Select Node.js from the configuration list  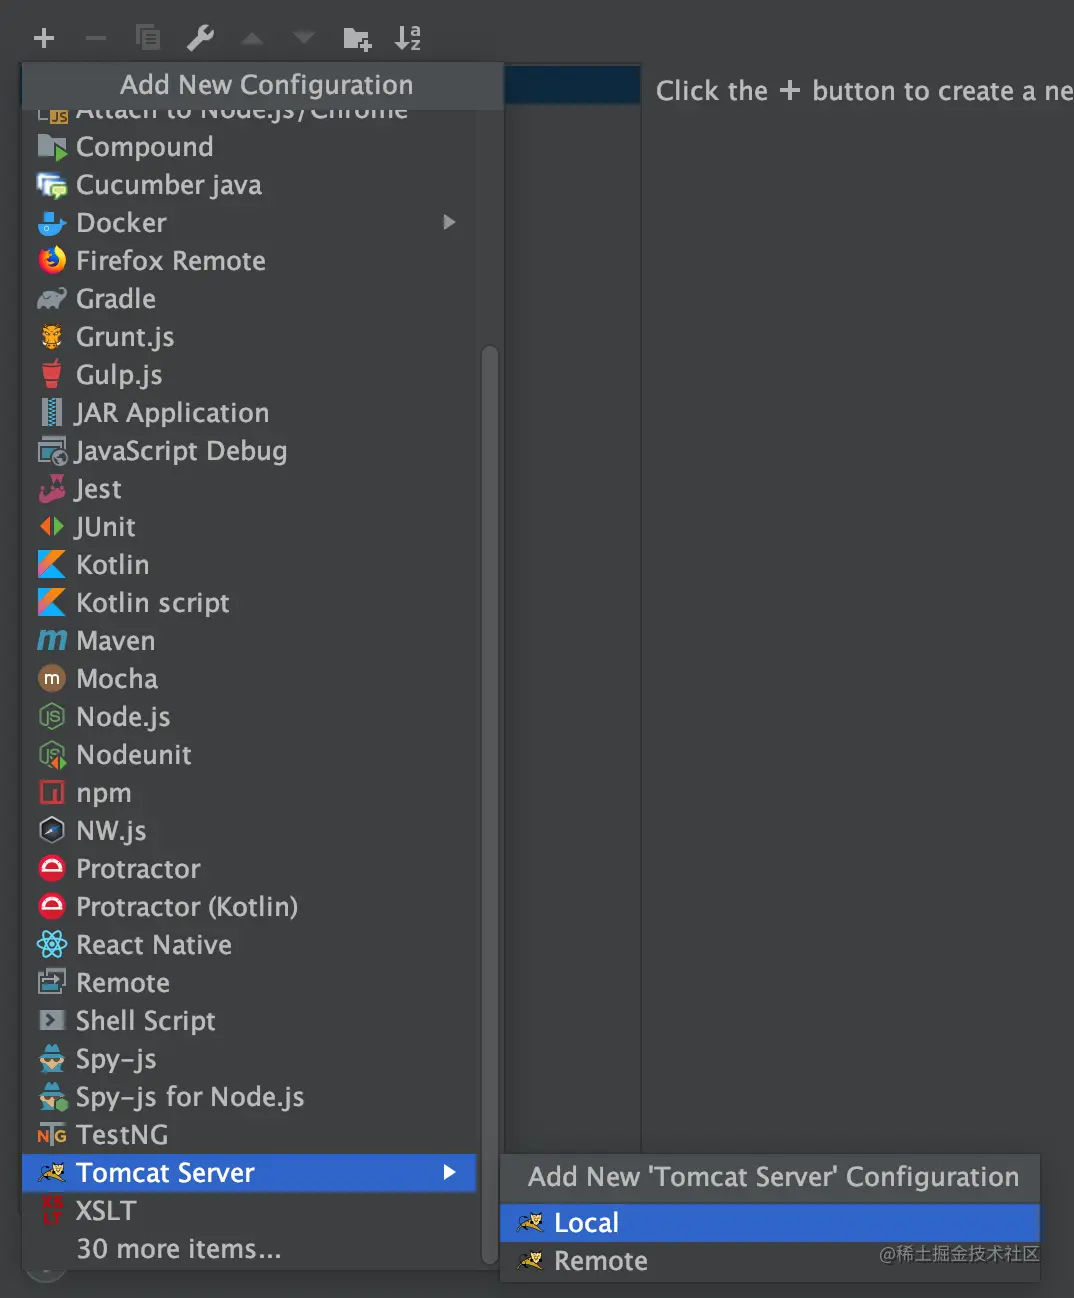(249, 717)
